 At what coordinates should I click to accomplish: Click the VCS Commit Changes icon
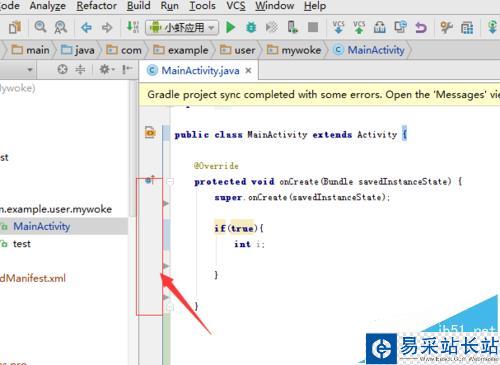click(359, 27)
